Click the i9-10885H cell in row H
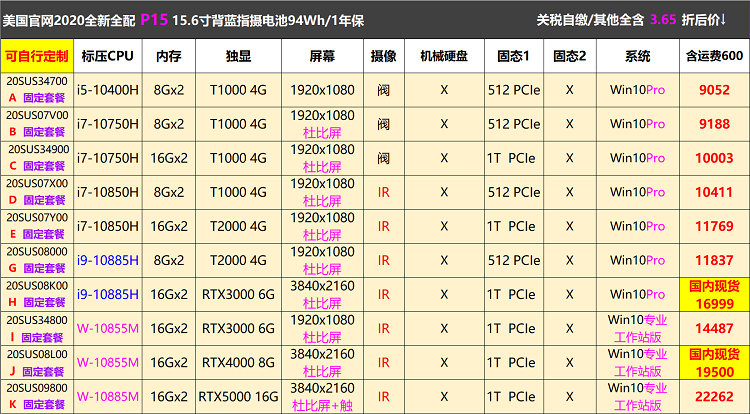The height and width of the screenshot is (414, 750). click(108, 294)
